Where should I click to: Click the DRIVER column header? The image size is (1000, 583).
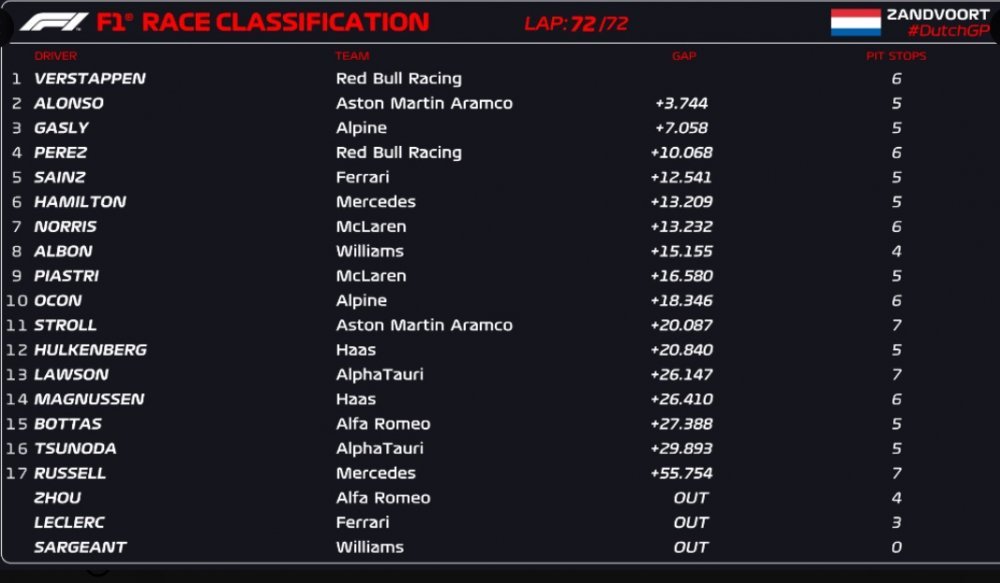[55, 56]
